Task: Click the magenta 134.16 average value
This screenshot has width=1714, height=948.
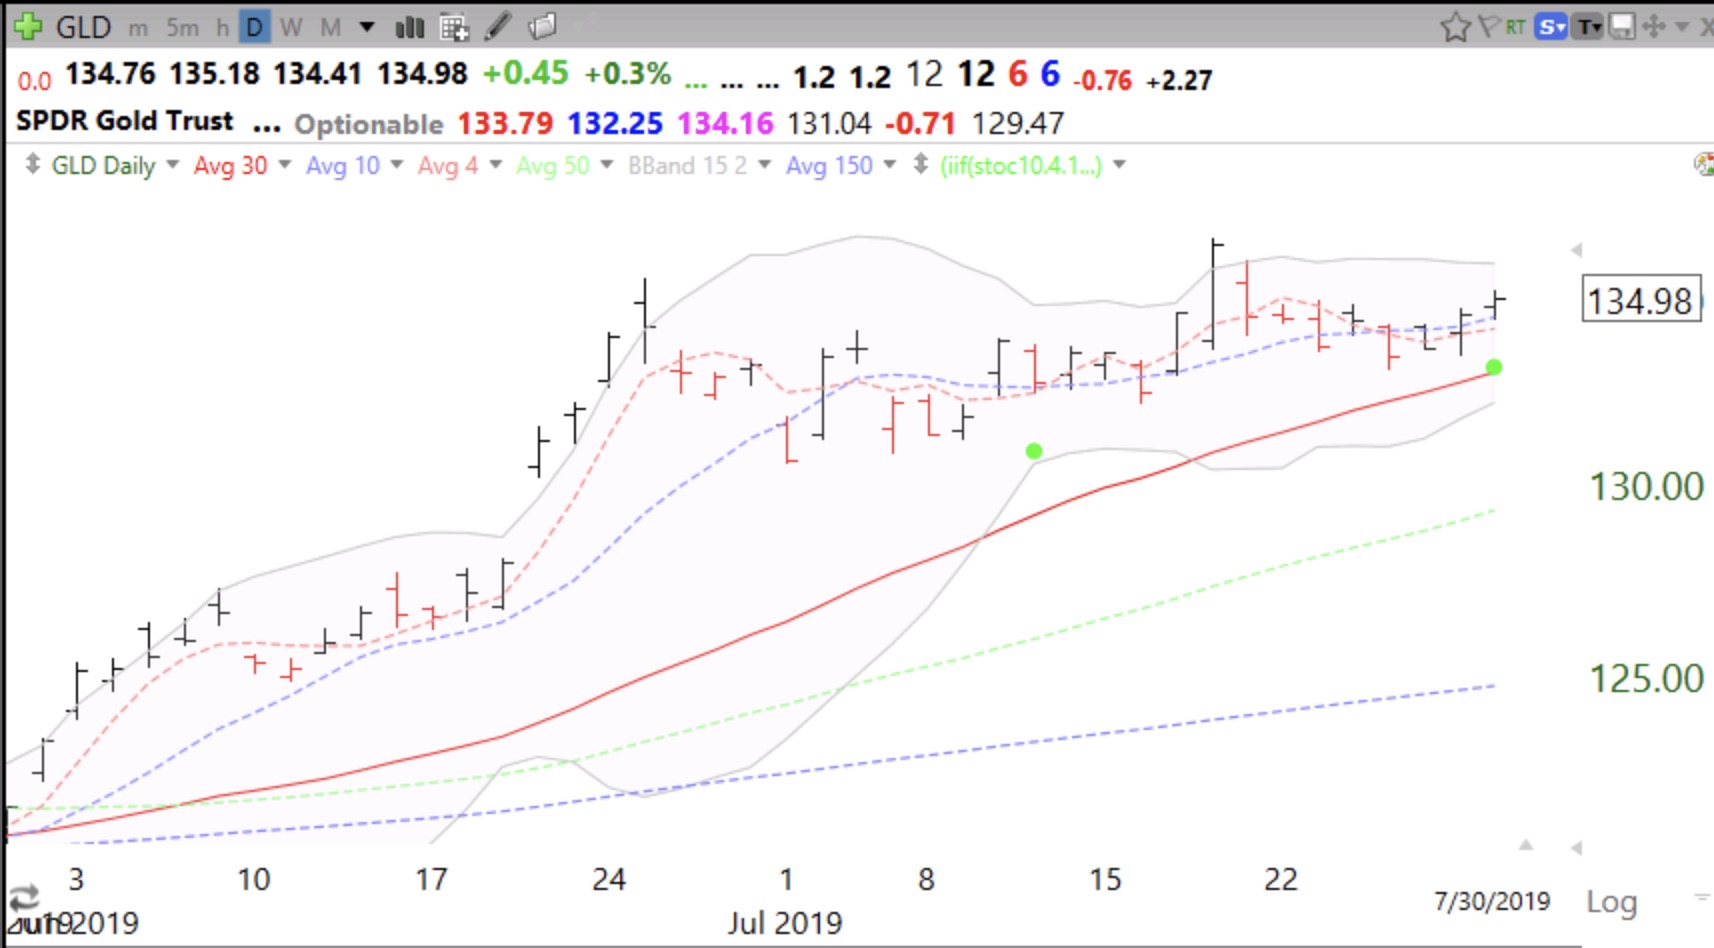Action: [725, 123]
